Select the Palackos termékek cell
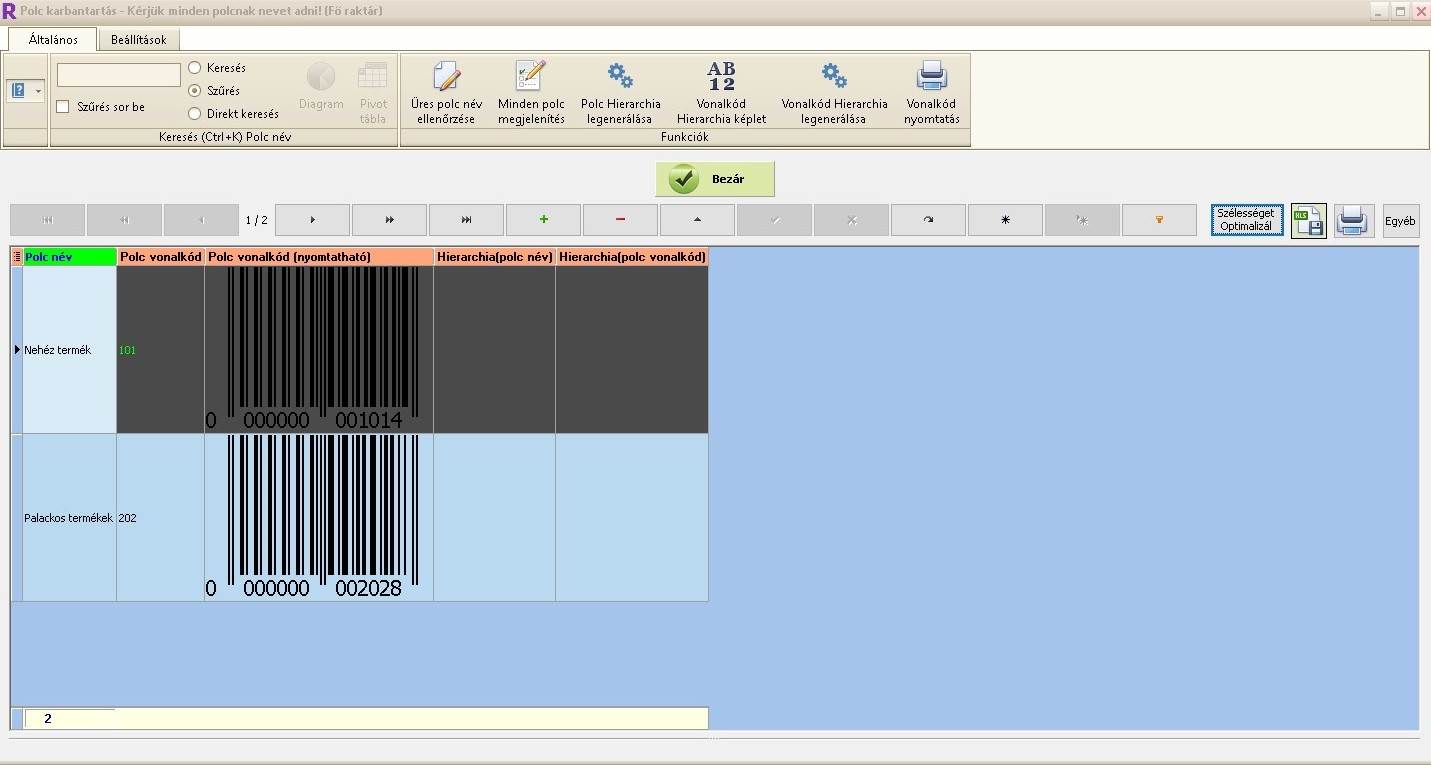 pyautogui.click(x=70, y=518)
